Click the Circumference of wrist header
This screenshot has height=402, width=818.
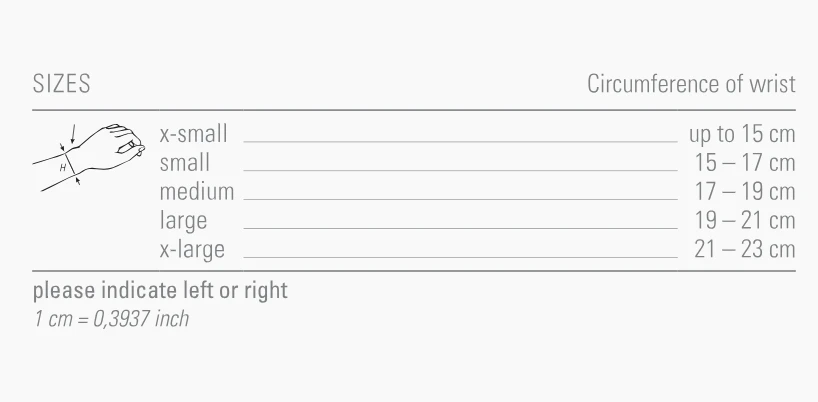(x=691, y=84)
